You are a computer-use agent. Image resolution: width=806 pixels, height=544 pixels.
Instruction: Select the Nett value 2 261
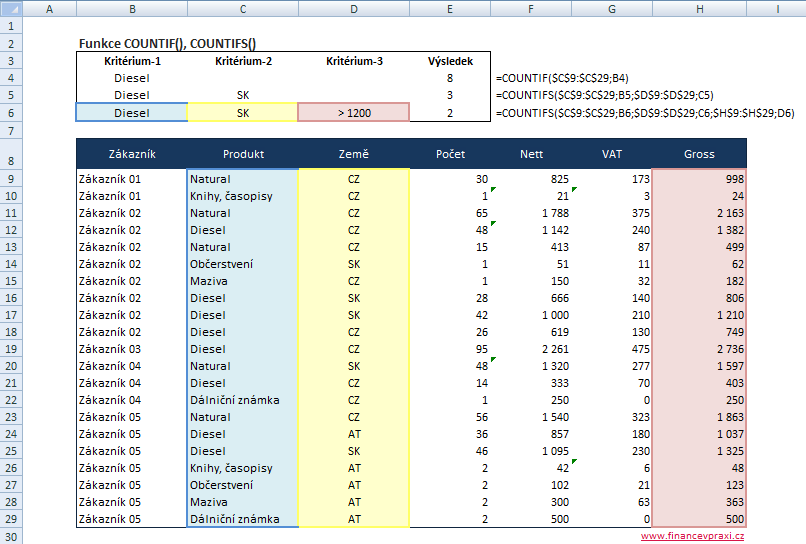pos(531,349)
